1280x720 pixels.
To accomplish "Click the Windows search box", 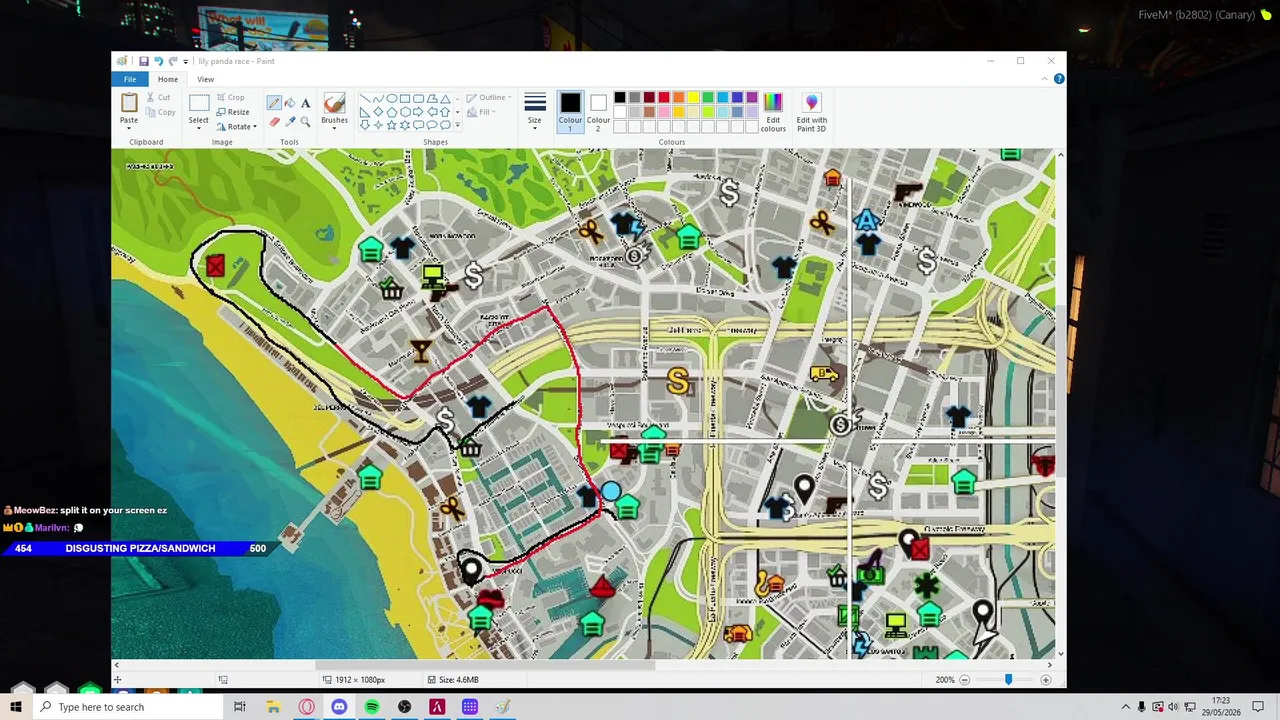I will click(128, 707).
